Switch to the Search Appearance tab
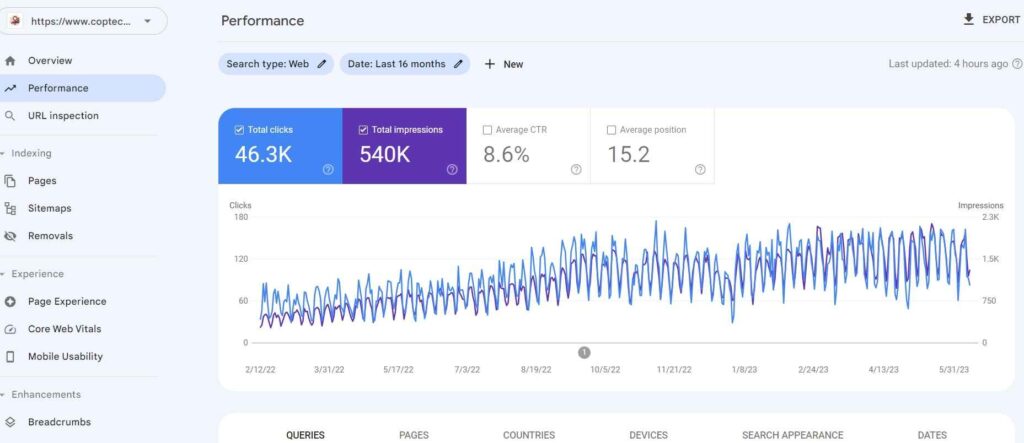The width and height of the screenshot is (1024, 443). point(793,435)
